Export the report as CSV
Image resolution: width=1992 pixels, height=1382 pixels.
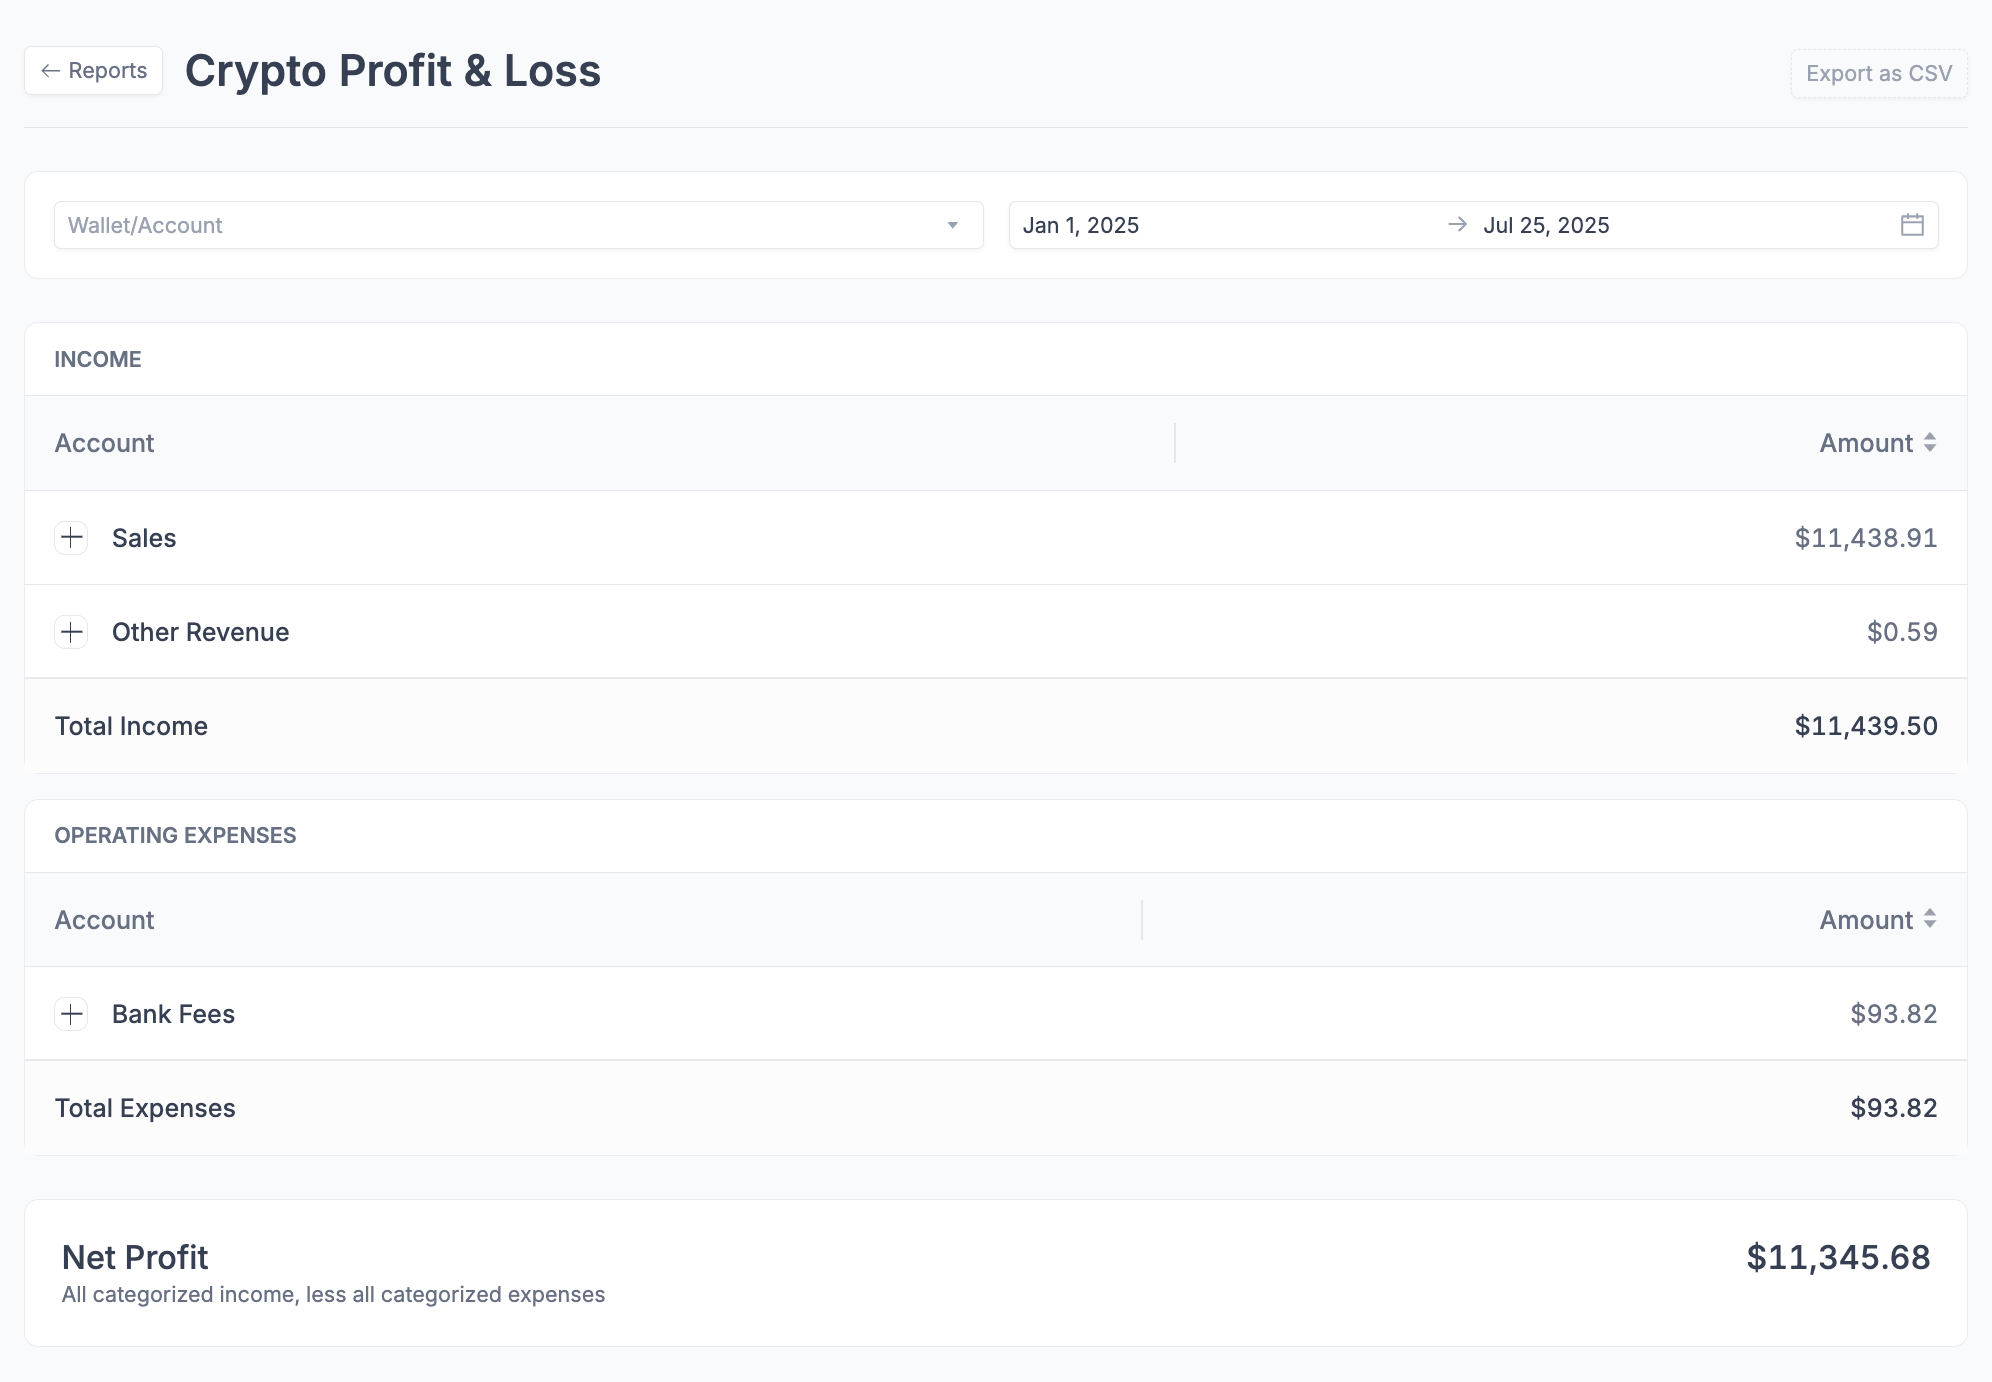click(1878, 74)
